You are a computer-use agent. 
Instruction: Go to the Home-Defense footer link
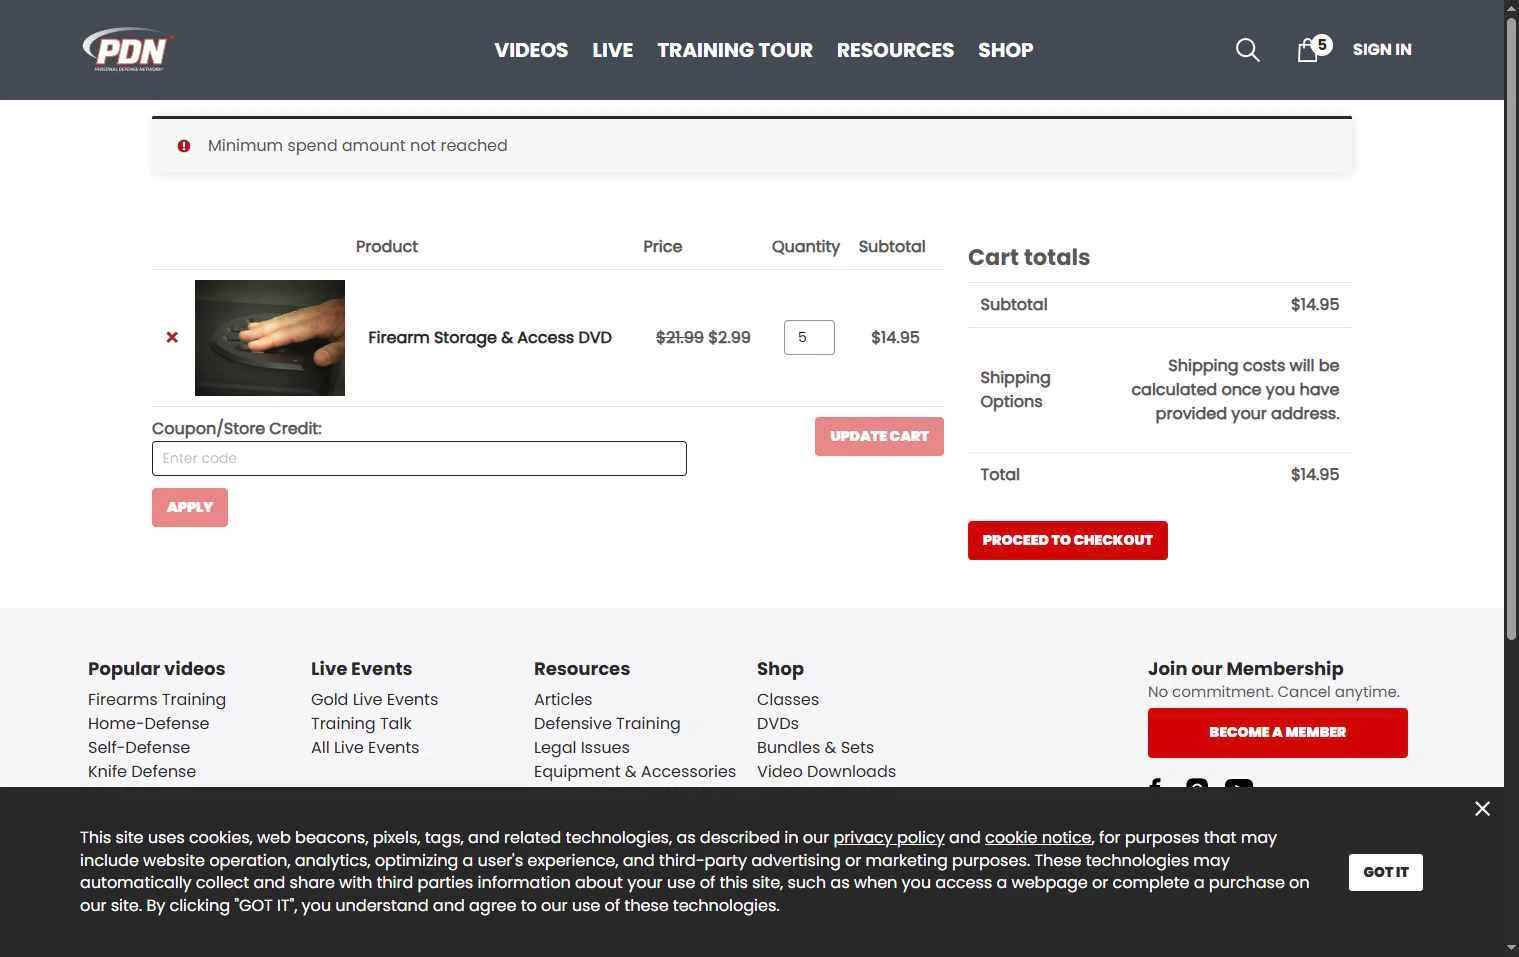tap(149, 724)
